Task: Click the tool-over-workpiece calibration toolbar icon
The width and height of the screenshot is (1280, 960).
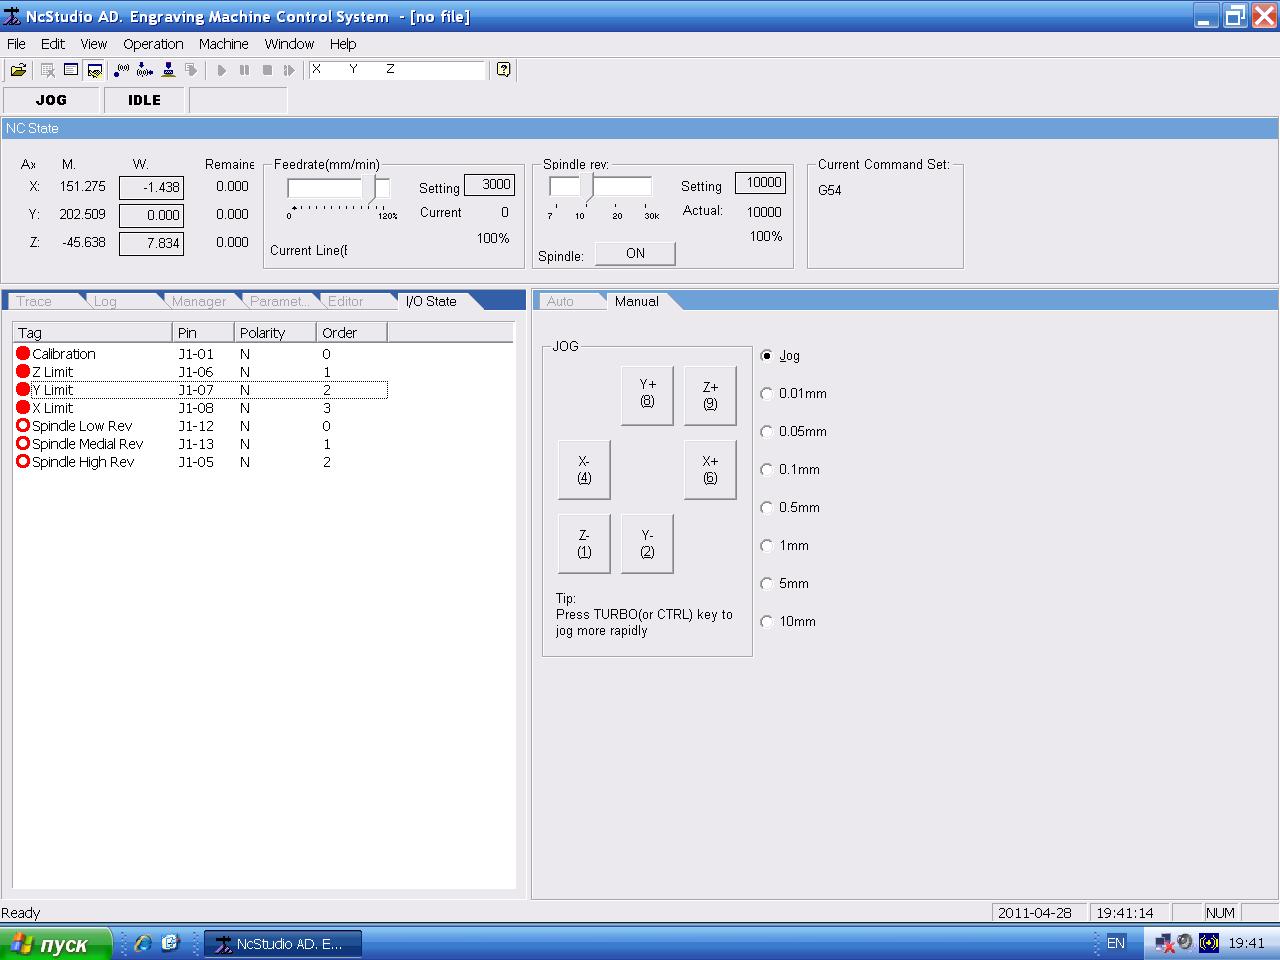Action: click(168, 70)
